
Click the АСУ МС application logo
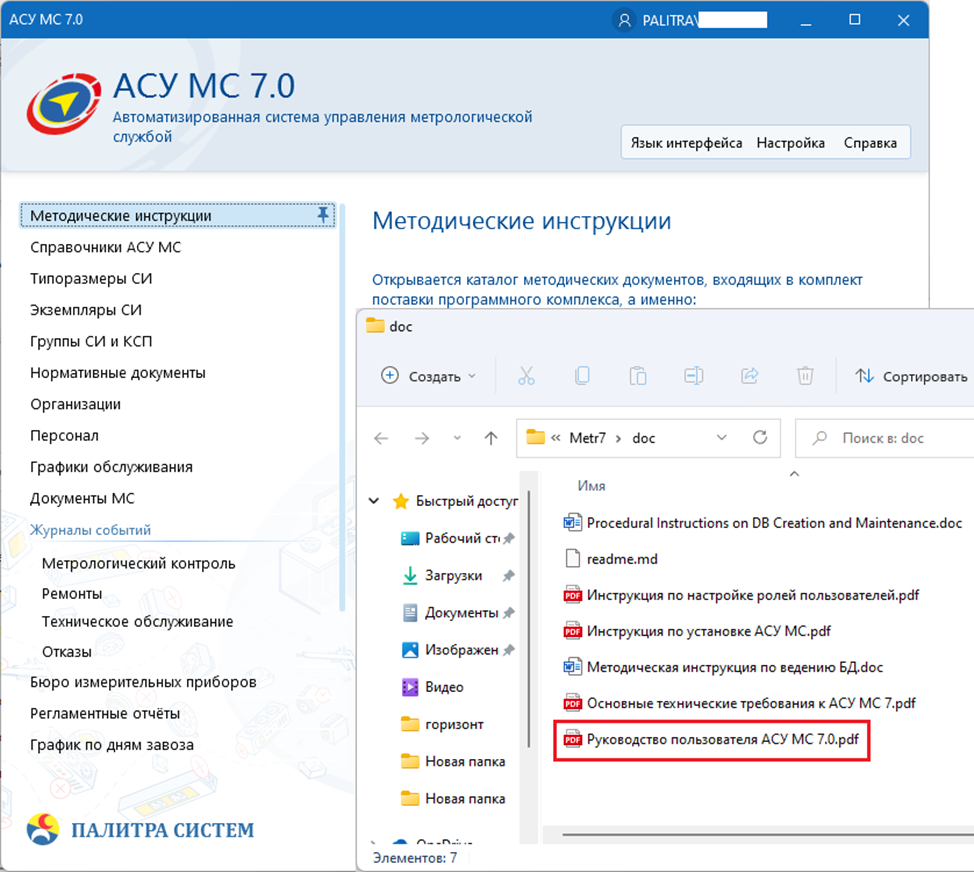click(x=63, y=104)
